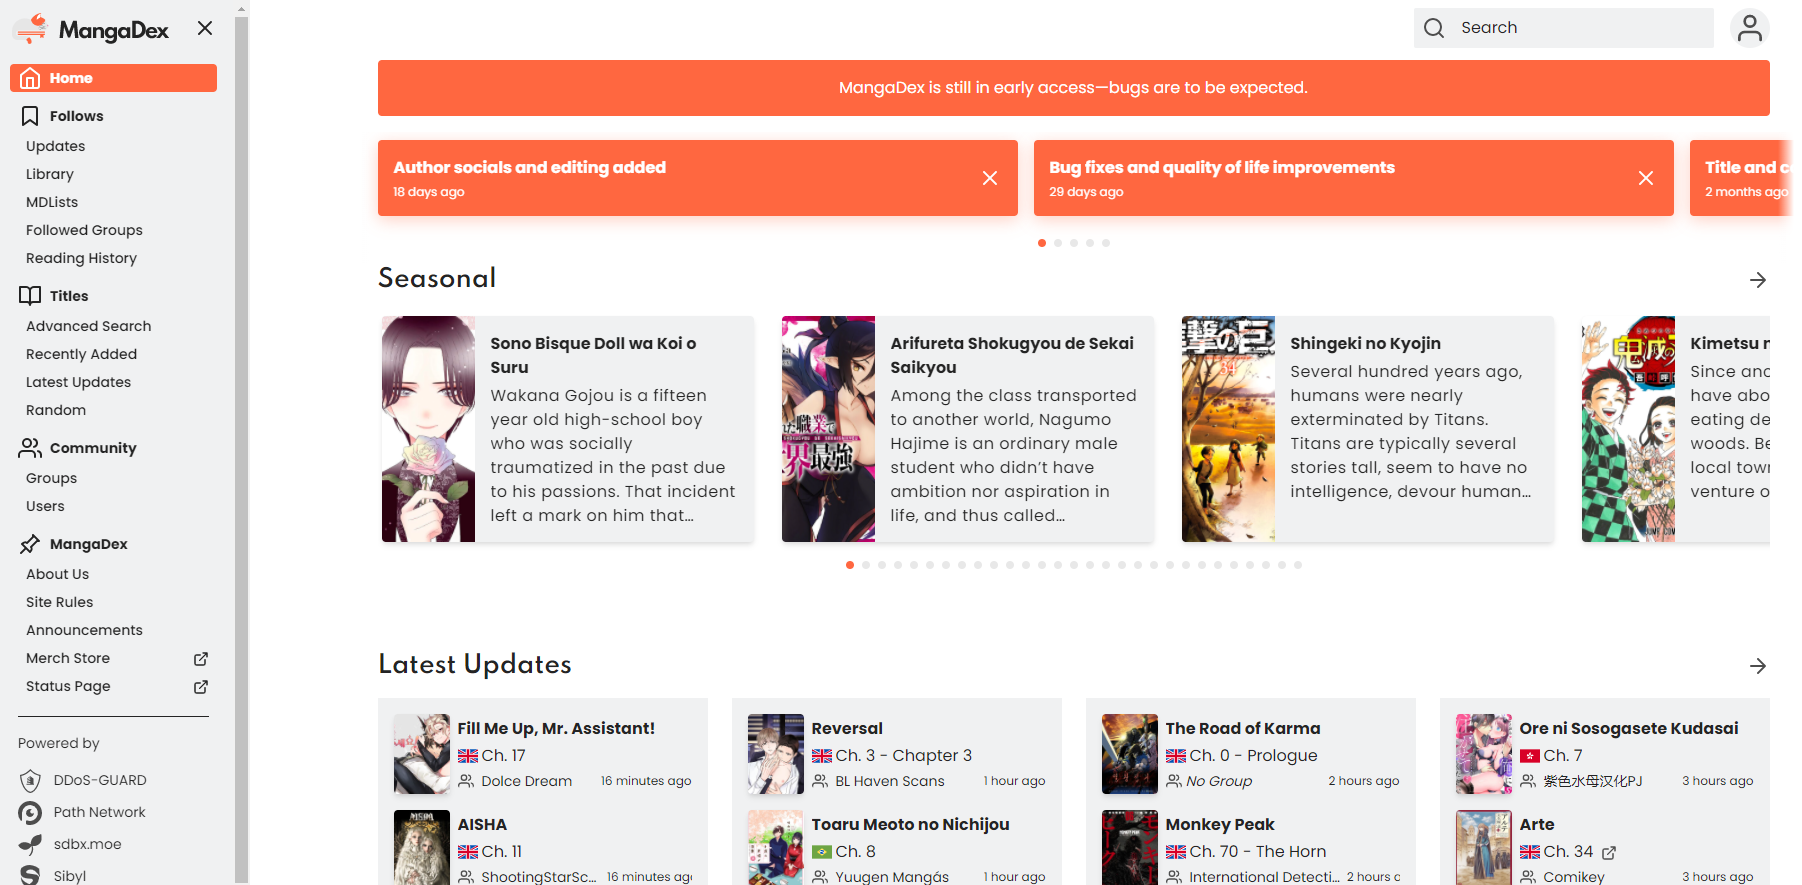This screenshot has width=1802, height=885.
Task: Dismiss the Author socials announcement
Action: coord(990,178)
